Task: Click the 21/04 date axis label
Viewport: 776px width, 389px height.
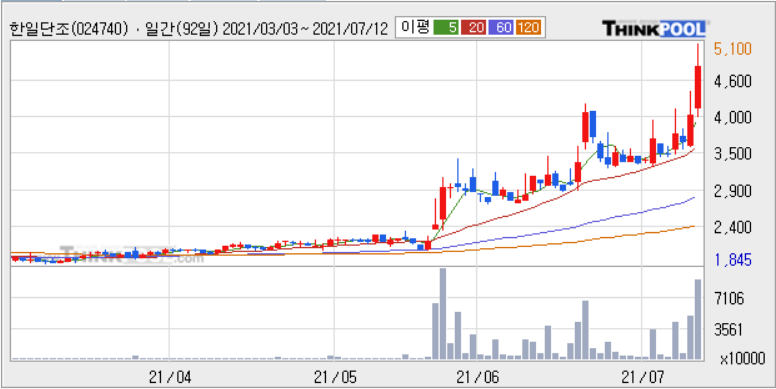Action: [x=170, y=379]
